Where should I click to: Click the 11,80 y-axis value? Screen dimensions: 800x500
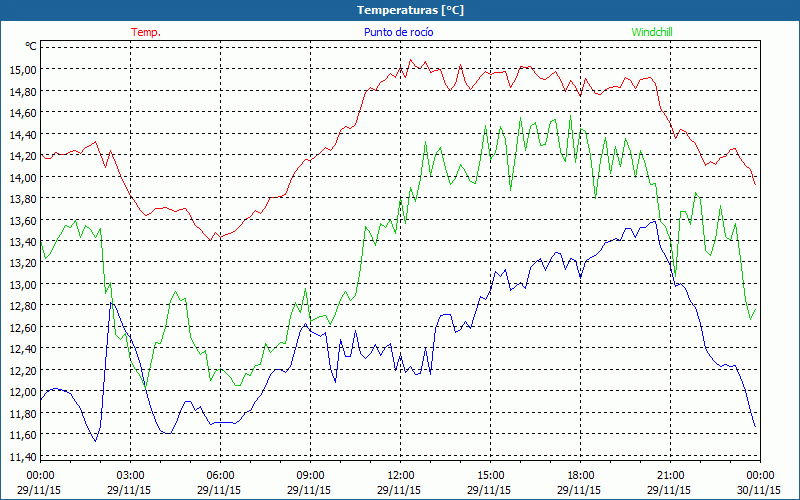23,413
